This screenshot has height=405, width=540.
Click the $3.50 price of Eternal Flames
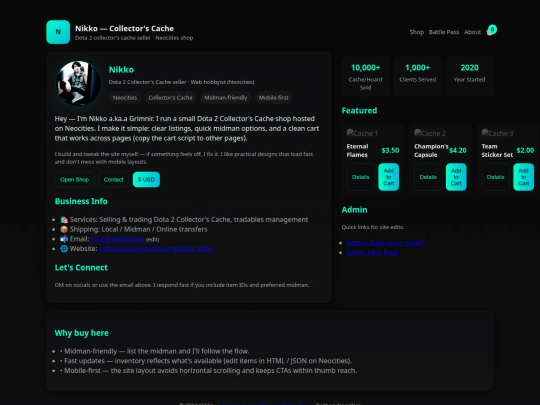390,150
